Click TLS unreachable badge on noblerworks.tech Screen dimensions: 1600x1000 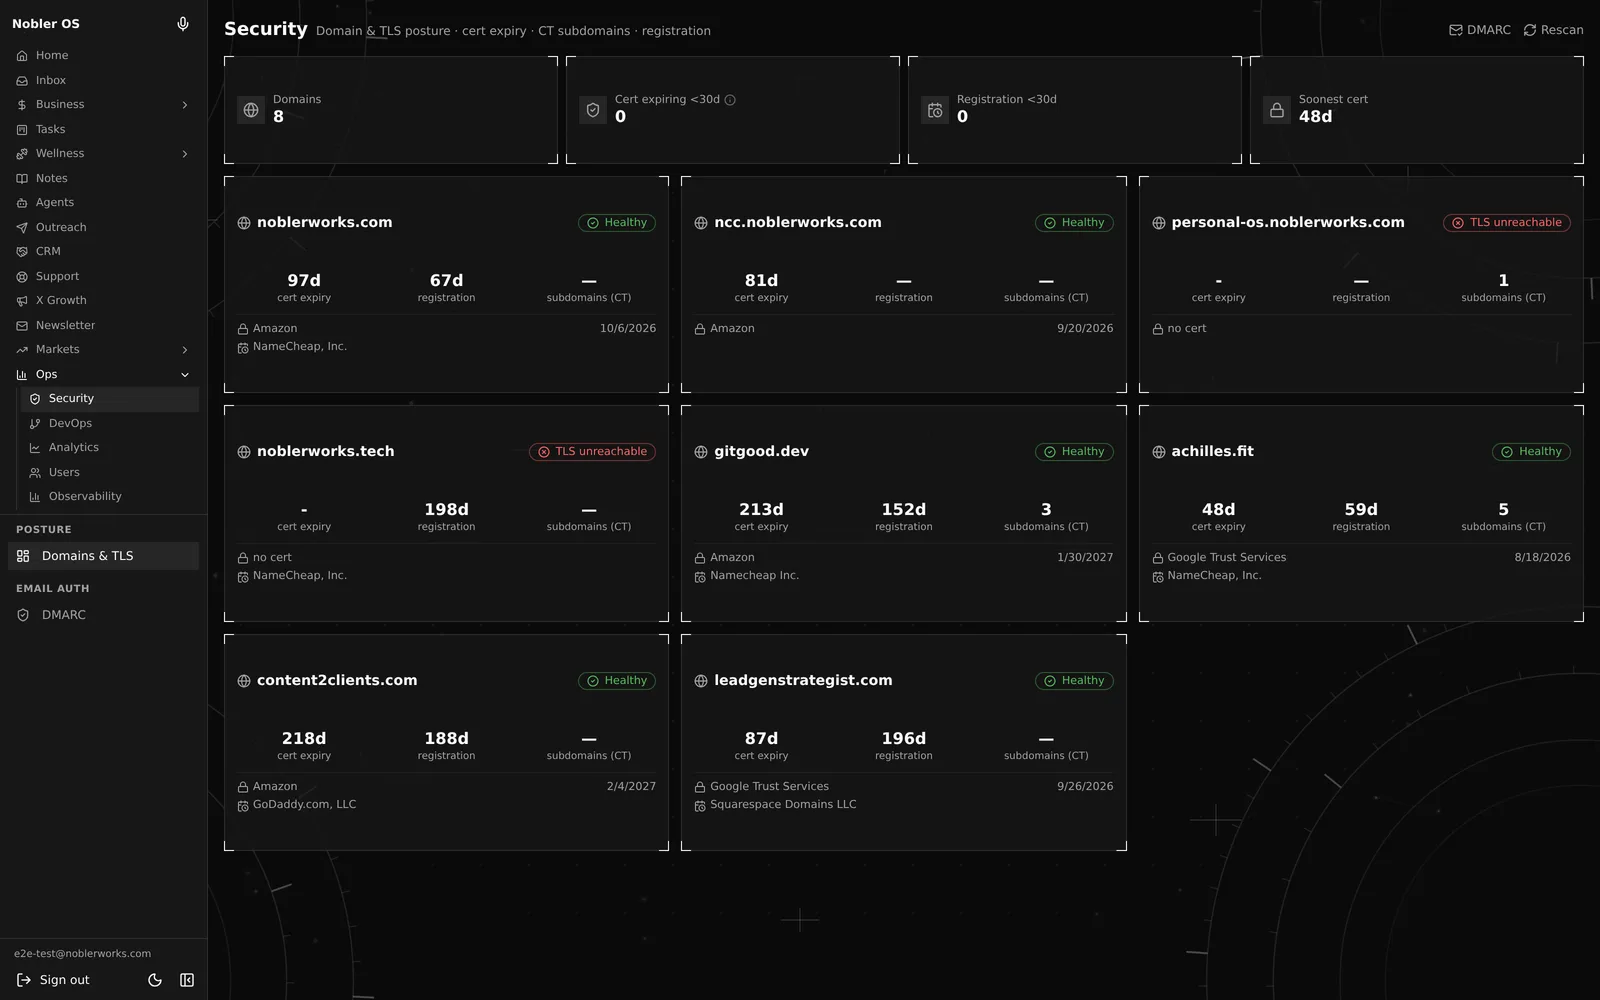[x=592, y=452]
